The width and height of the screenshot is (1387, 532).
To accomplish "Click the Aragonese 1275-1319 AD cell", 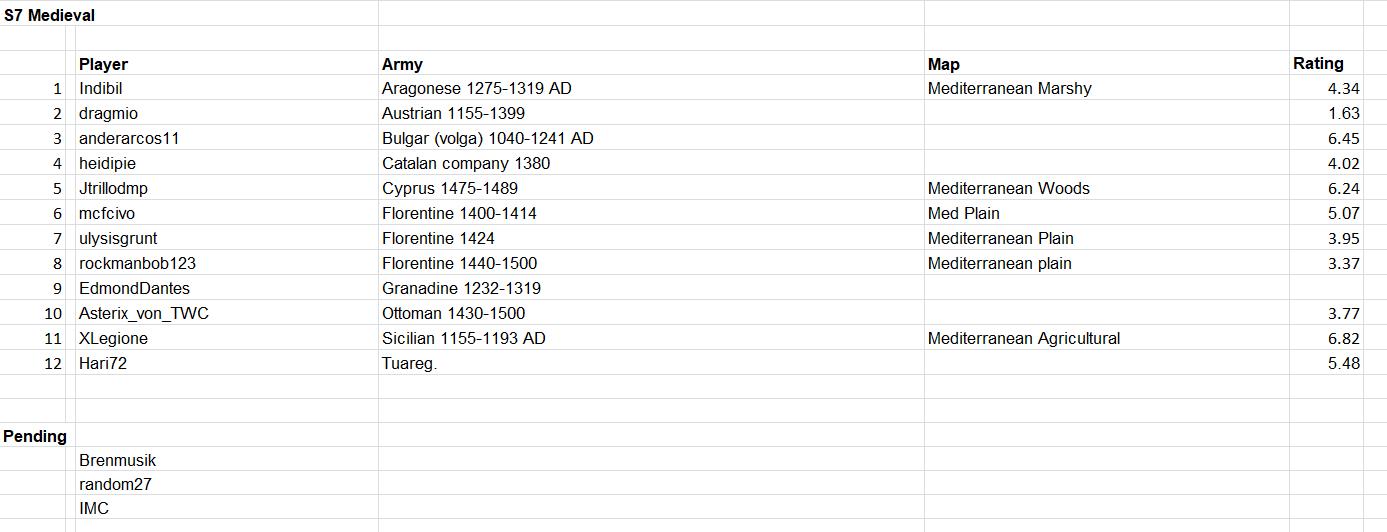I will click(x=651, y=88).
